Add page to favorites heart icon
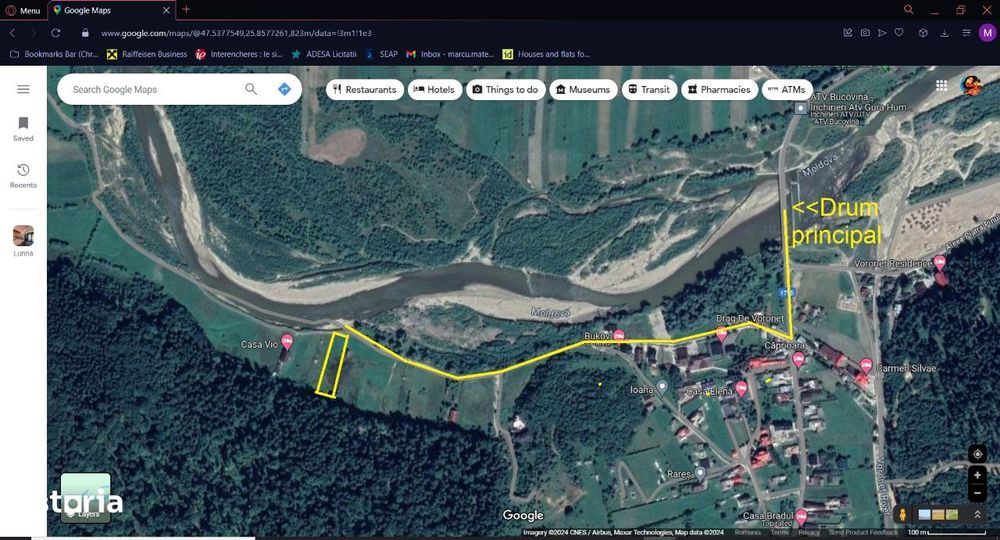Viewport: 1000px width, 540px height. [x=899, y=33]
